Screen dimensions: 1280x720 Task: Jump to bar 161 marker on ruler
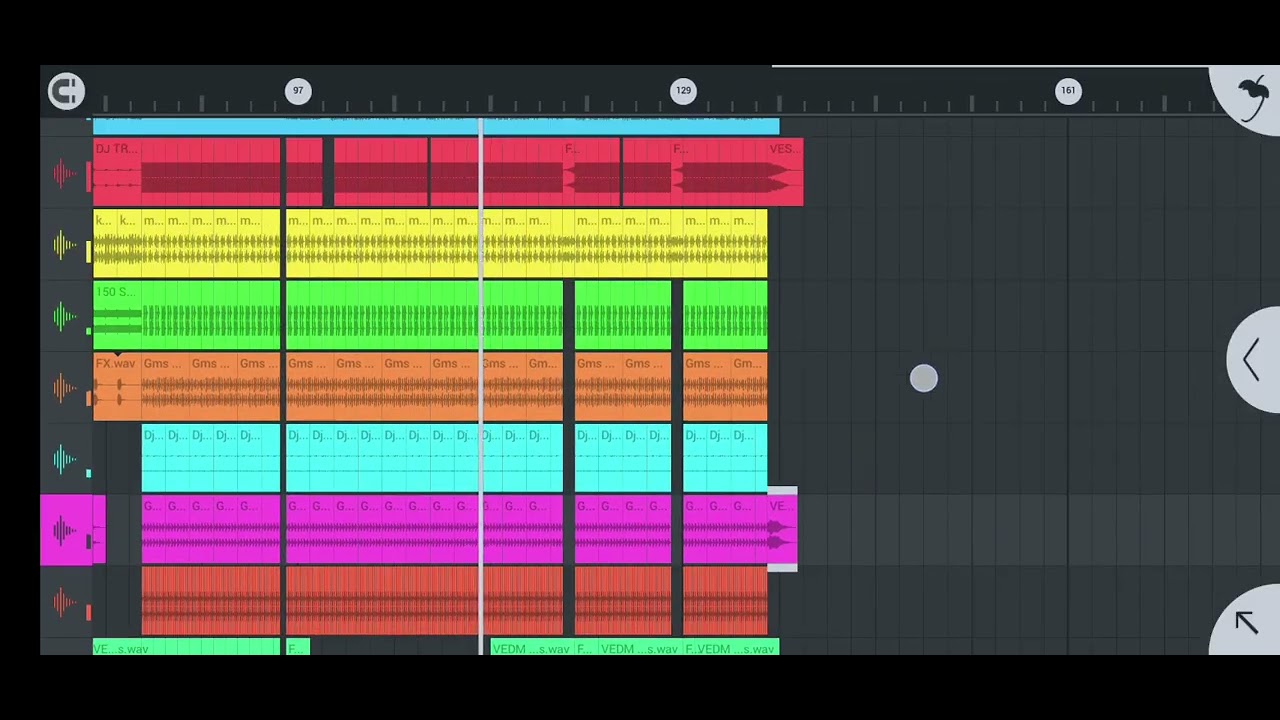pyautogui.click(x=1068, y=91)
